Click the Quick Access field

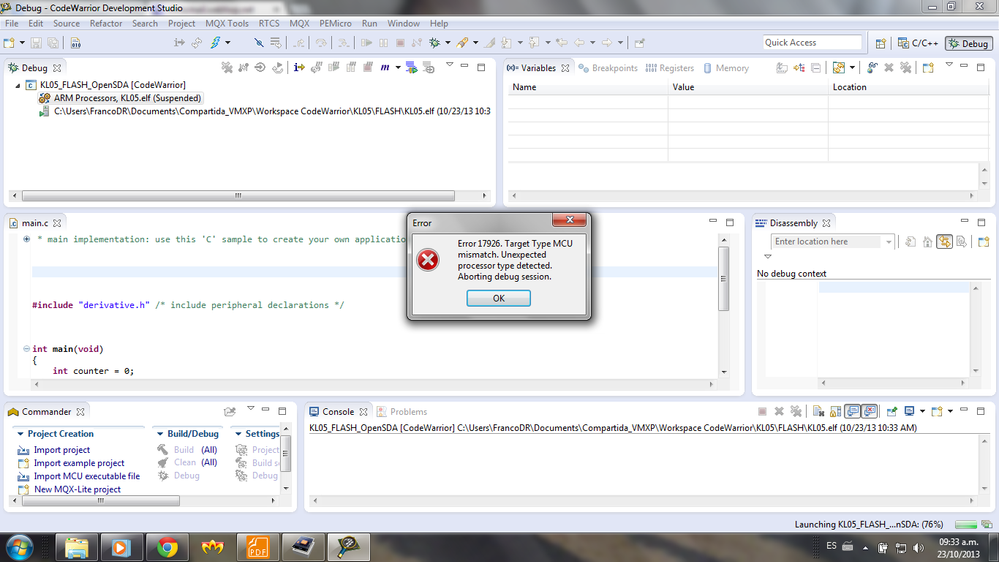click(x=812, y=43)
